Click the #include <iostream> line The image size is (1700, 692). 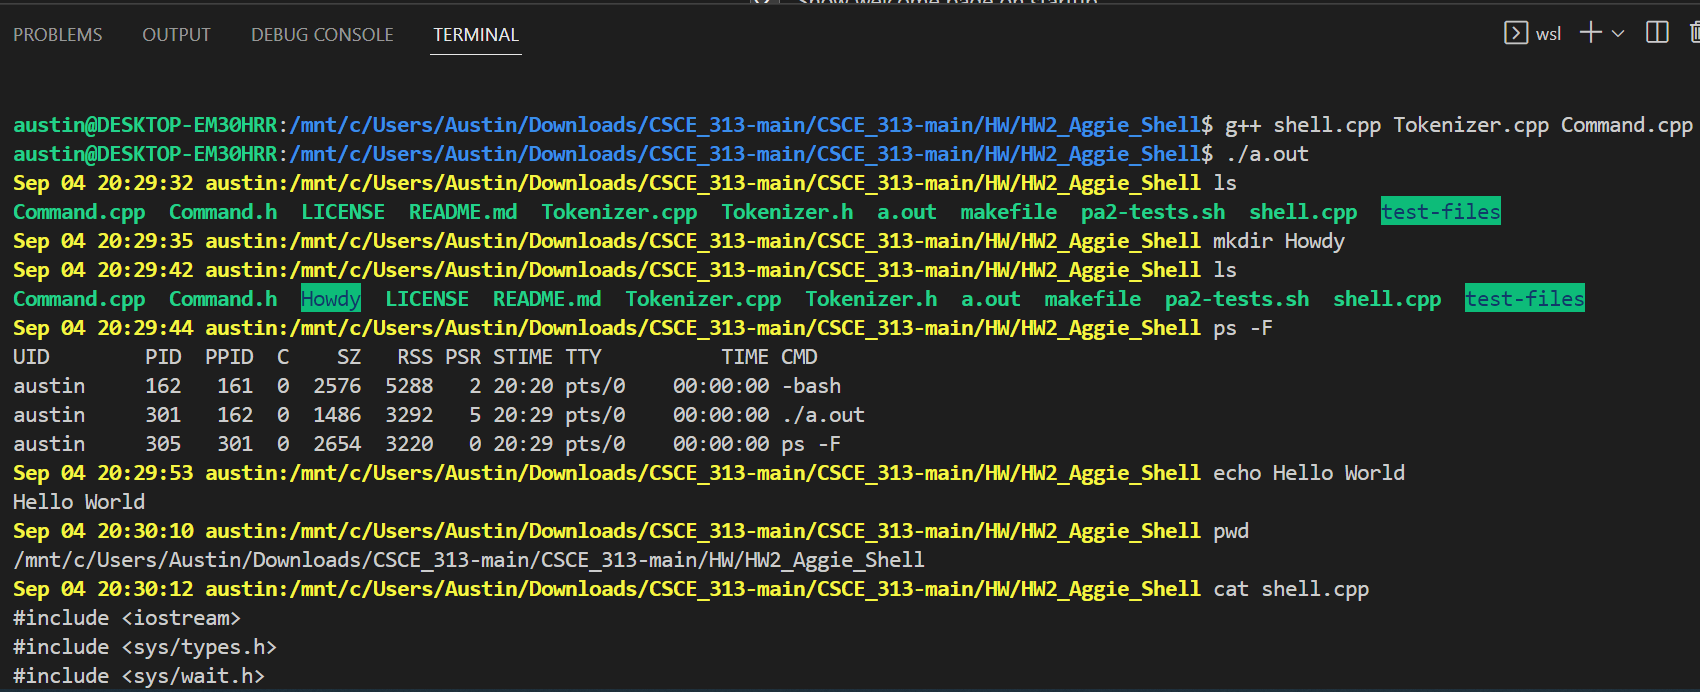(127, 618)
